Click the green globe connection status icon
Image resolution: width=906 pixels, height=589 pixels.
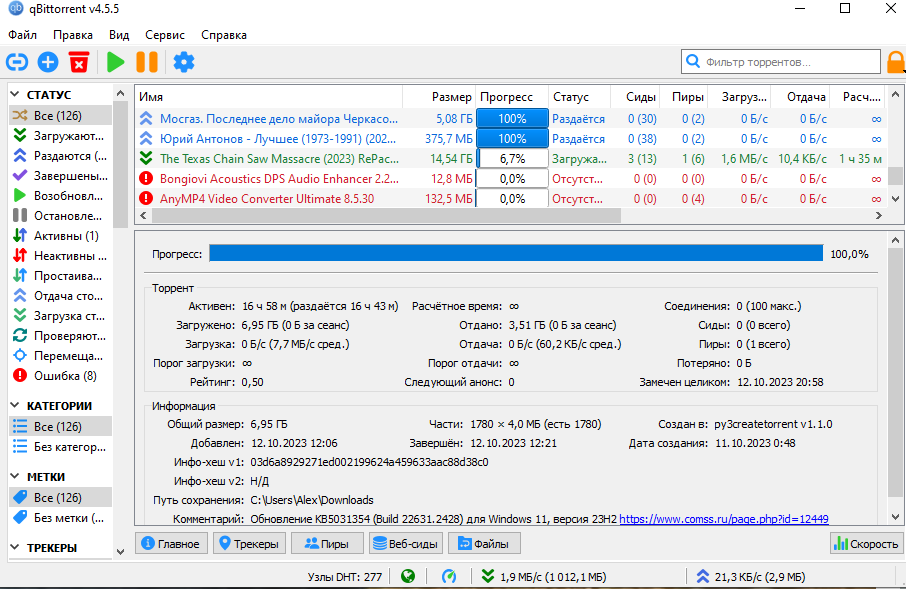coord(408,576)
